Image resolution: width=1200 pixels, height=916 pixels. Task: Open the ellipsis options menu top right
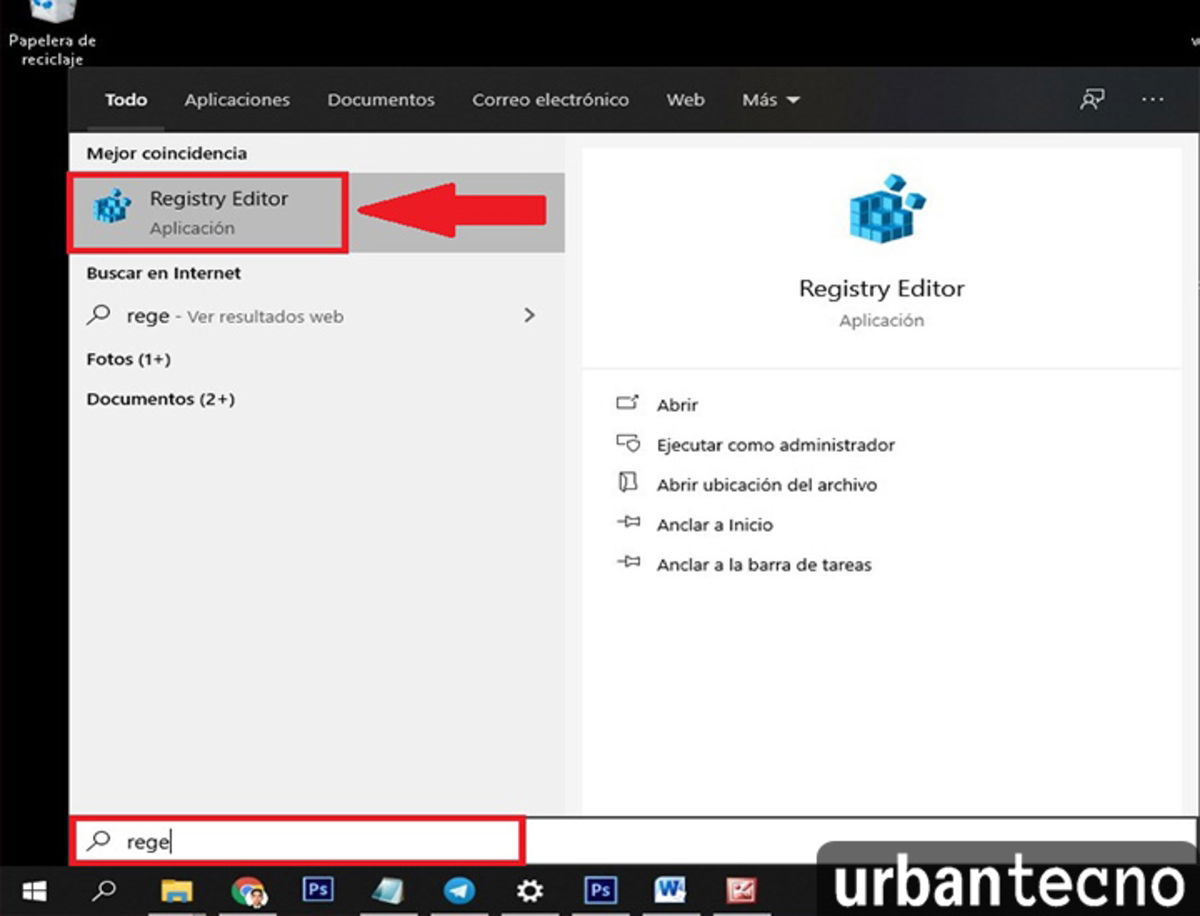click(x=1153, y=99)
